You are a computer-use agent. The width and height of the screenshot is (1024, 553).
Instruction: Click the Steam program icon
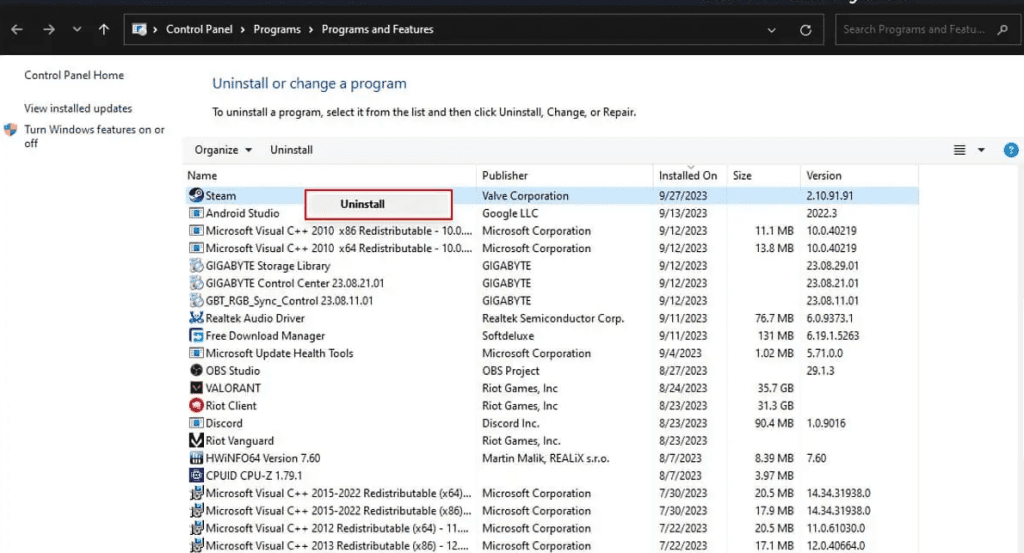coord(196,196)
